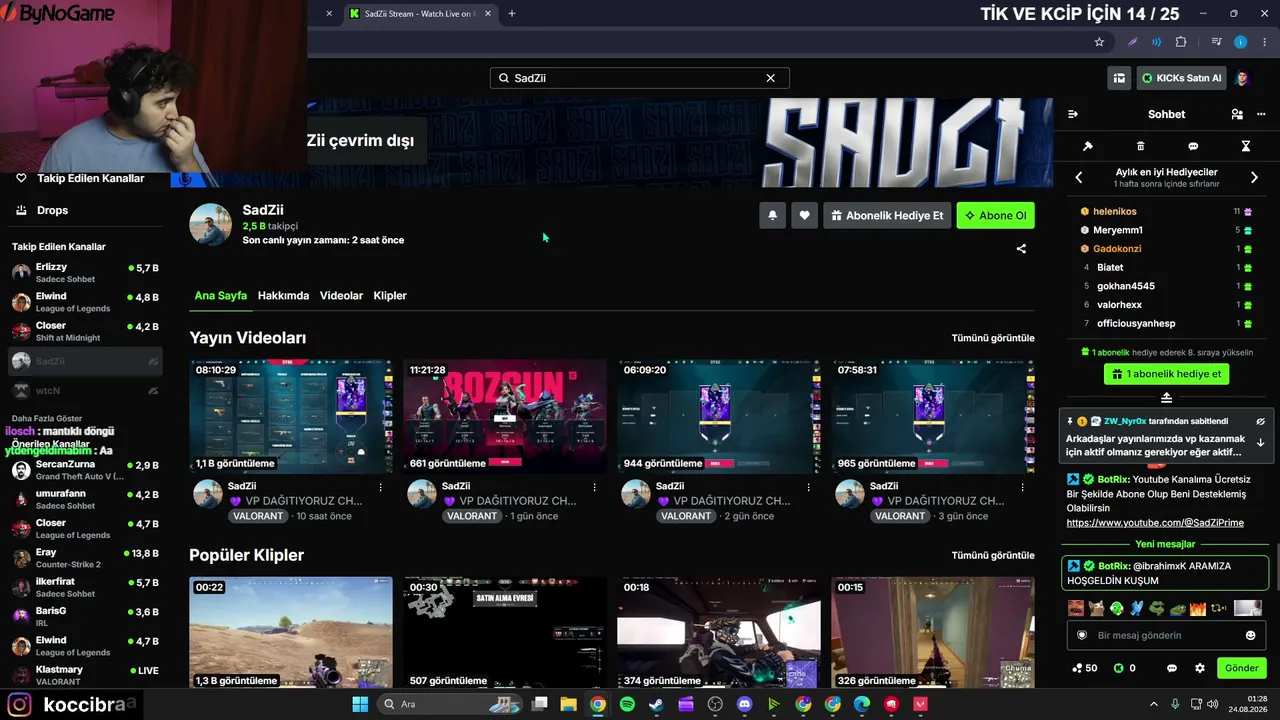Open a new browser tab
Image resolution: width=1280 pixels, height=720 pixels.
[512, 13]
